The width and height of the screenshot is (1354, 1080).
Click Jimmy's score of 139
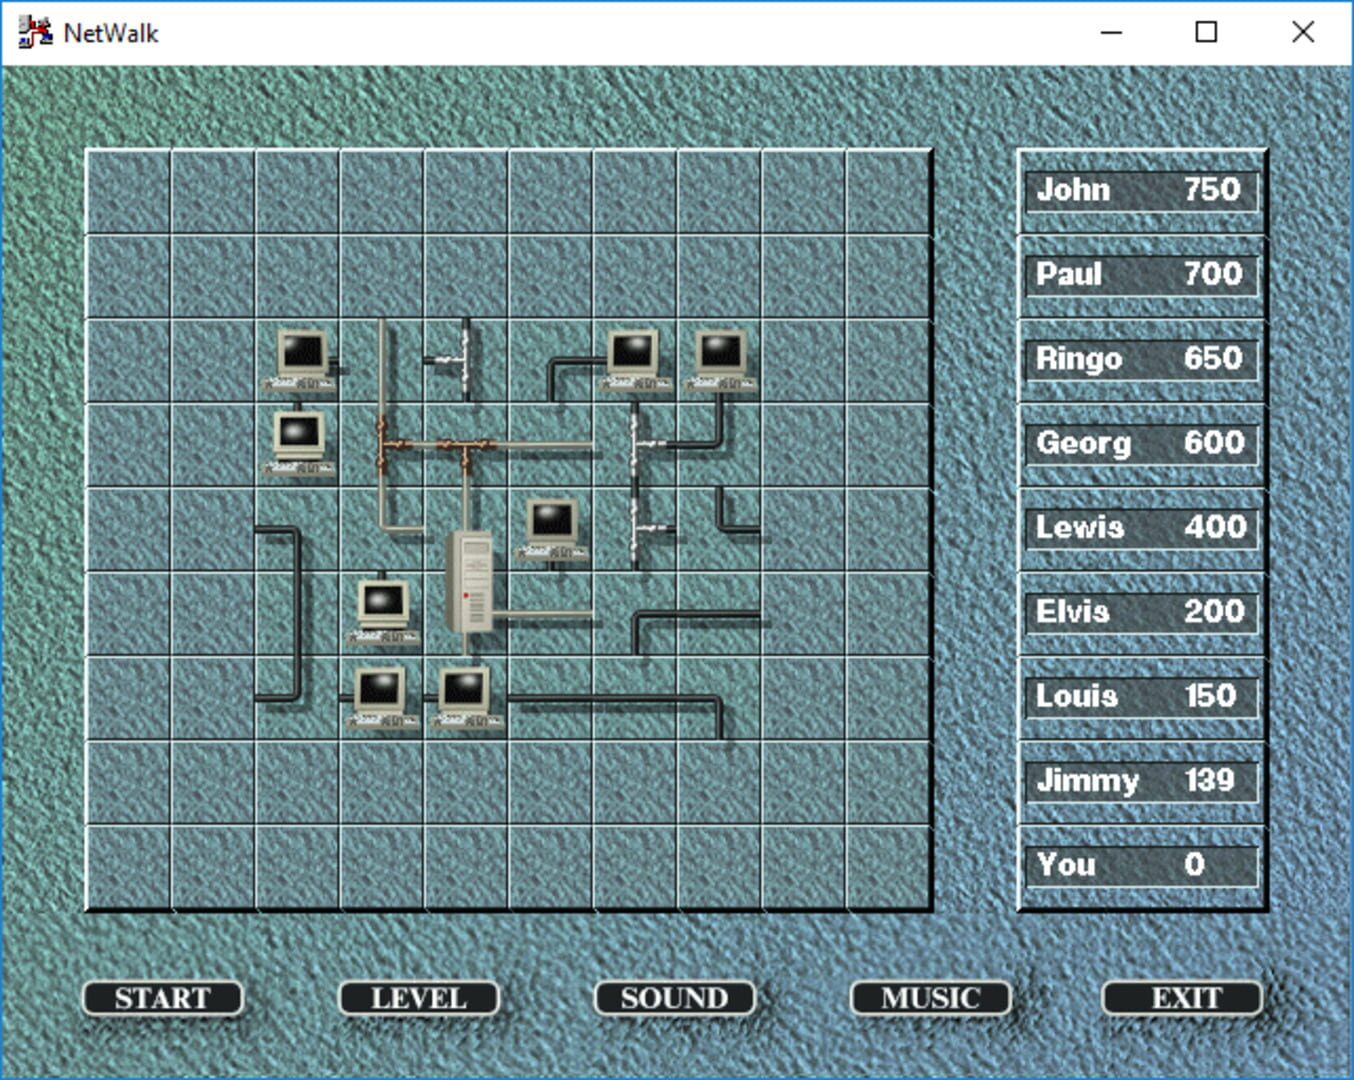tap(1140, 780)
